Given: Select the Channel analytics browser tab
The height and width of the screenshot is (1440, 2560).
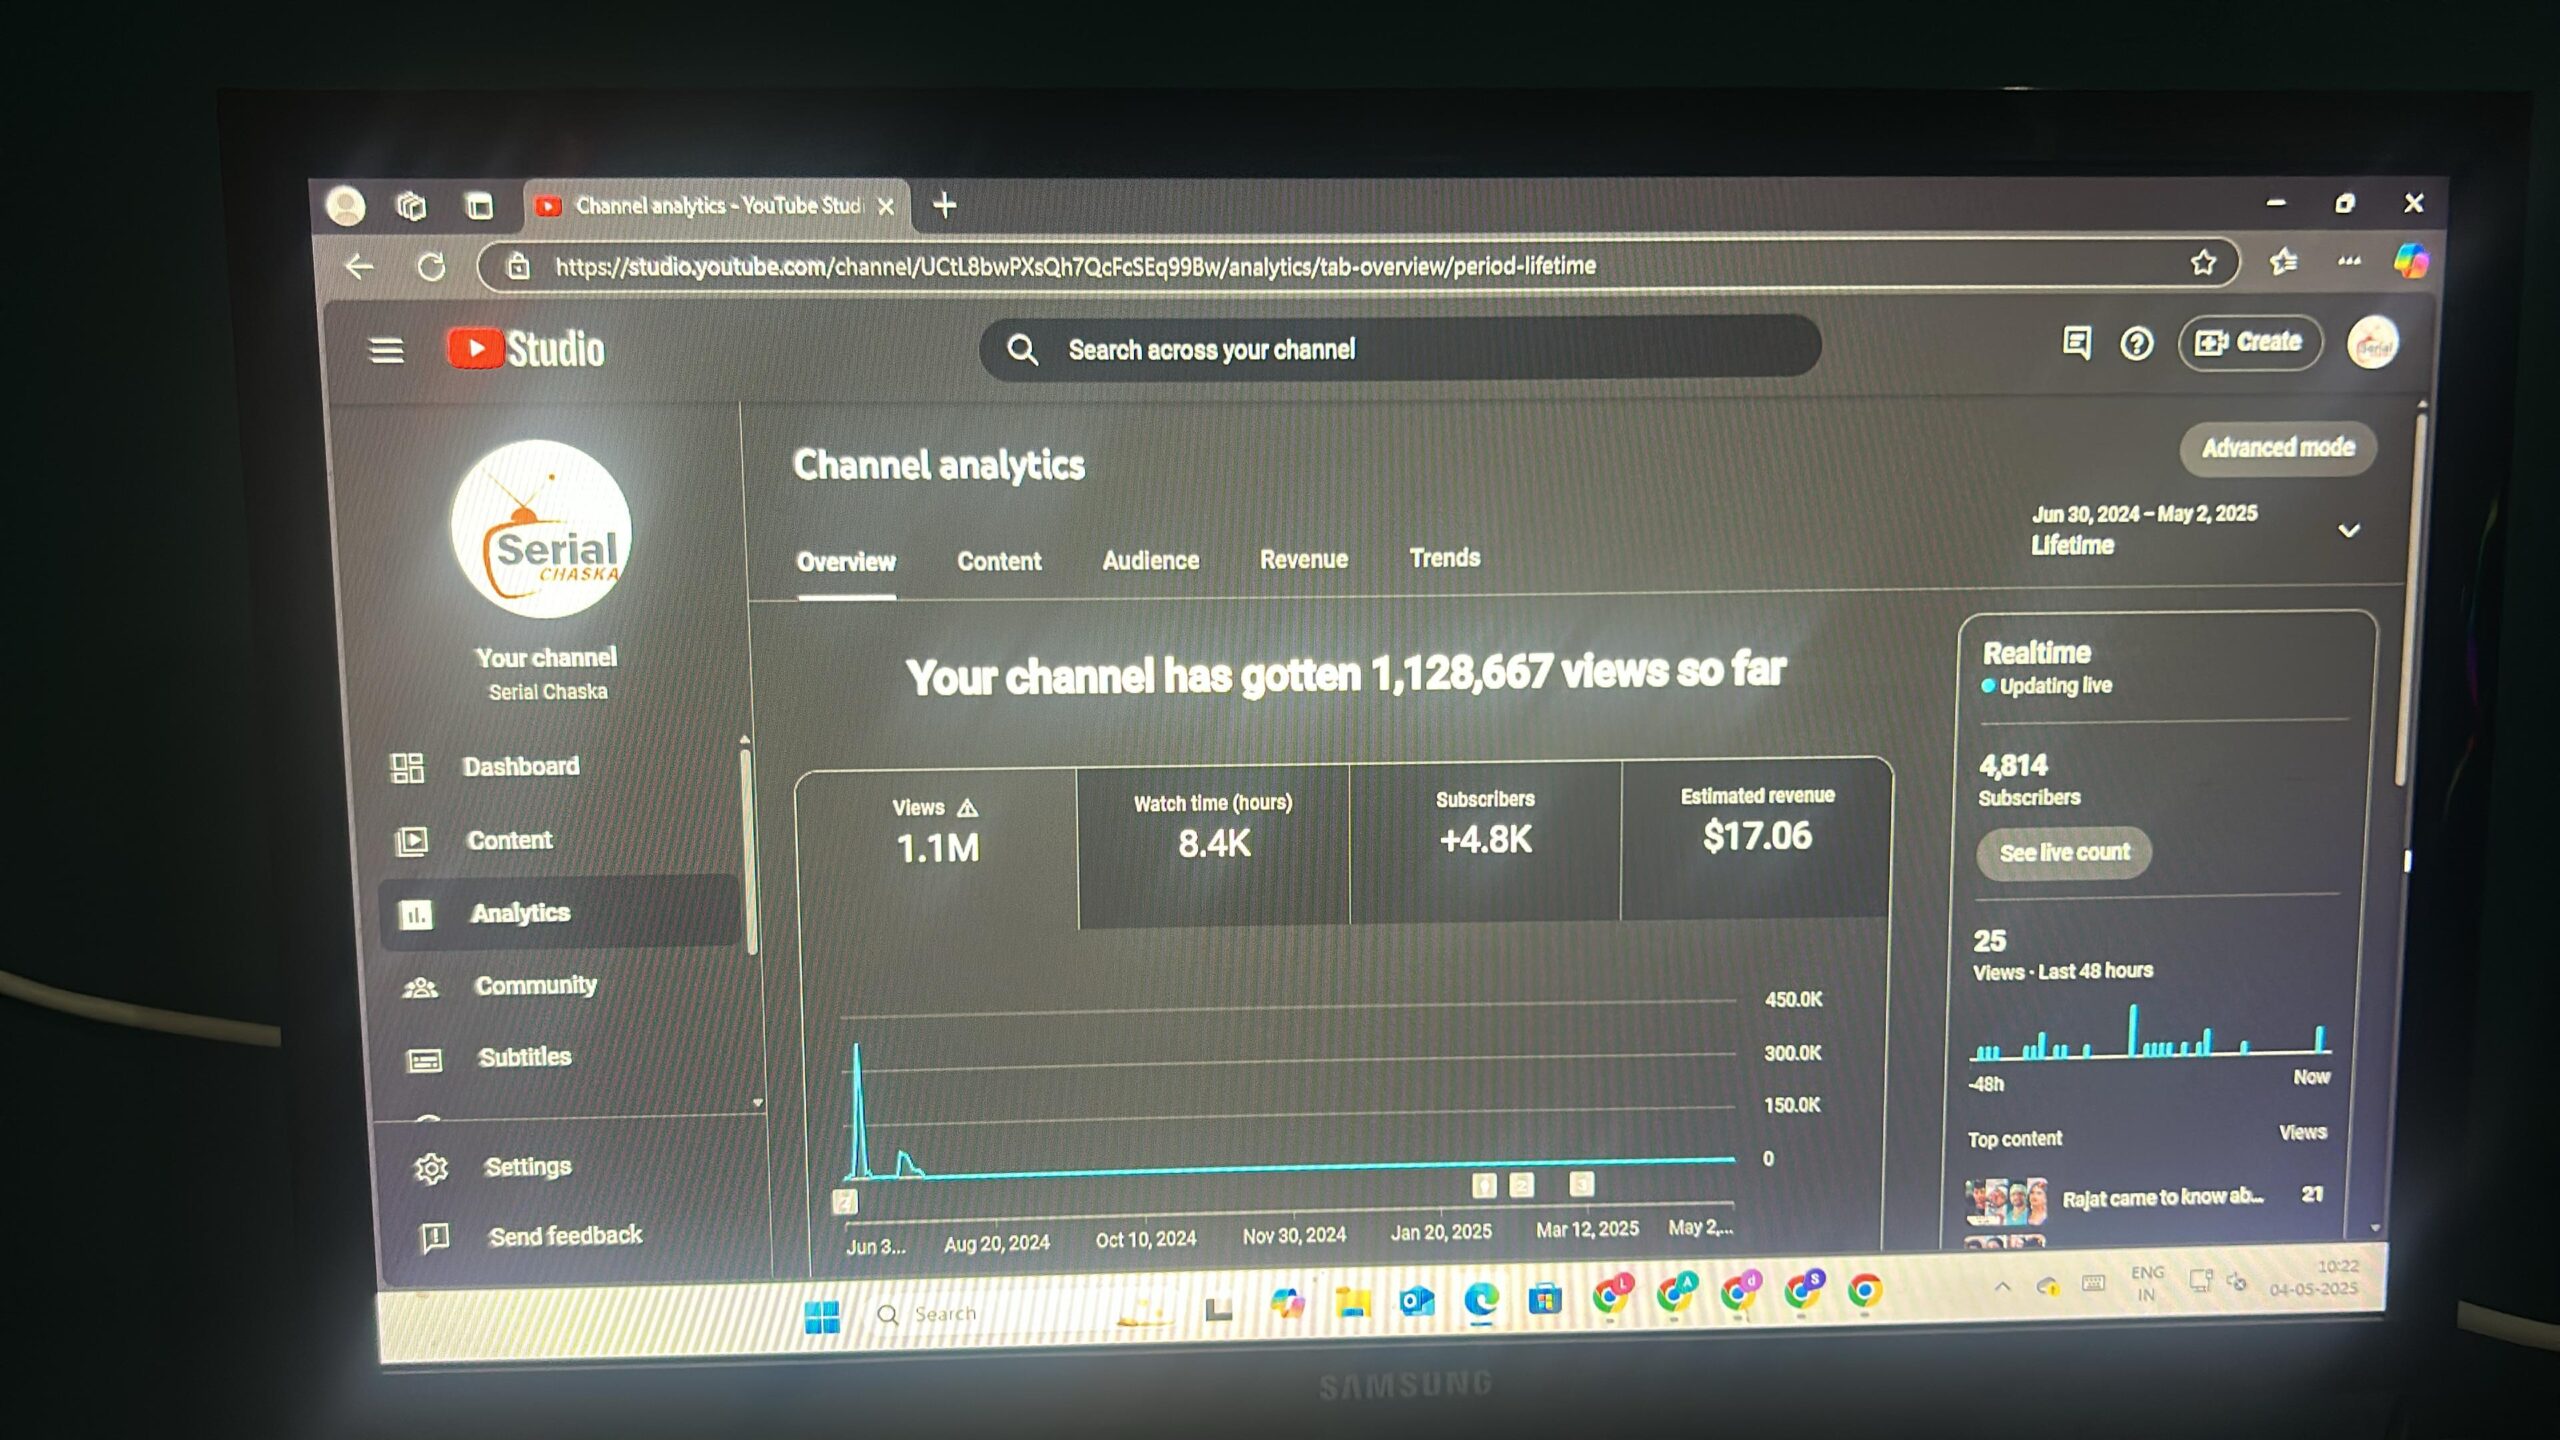Looking at the screenshot, I should tap(715, 206).
